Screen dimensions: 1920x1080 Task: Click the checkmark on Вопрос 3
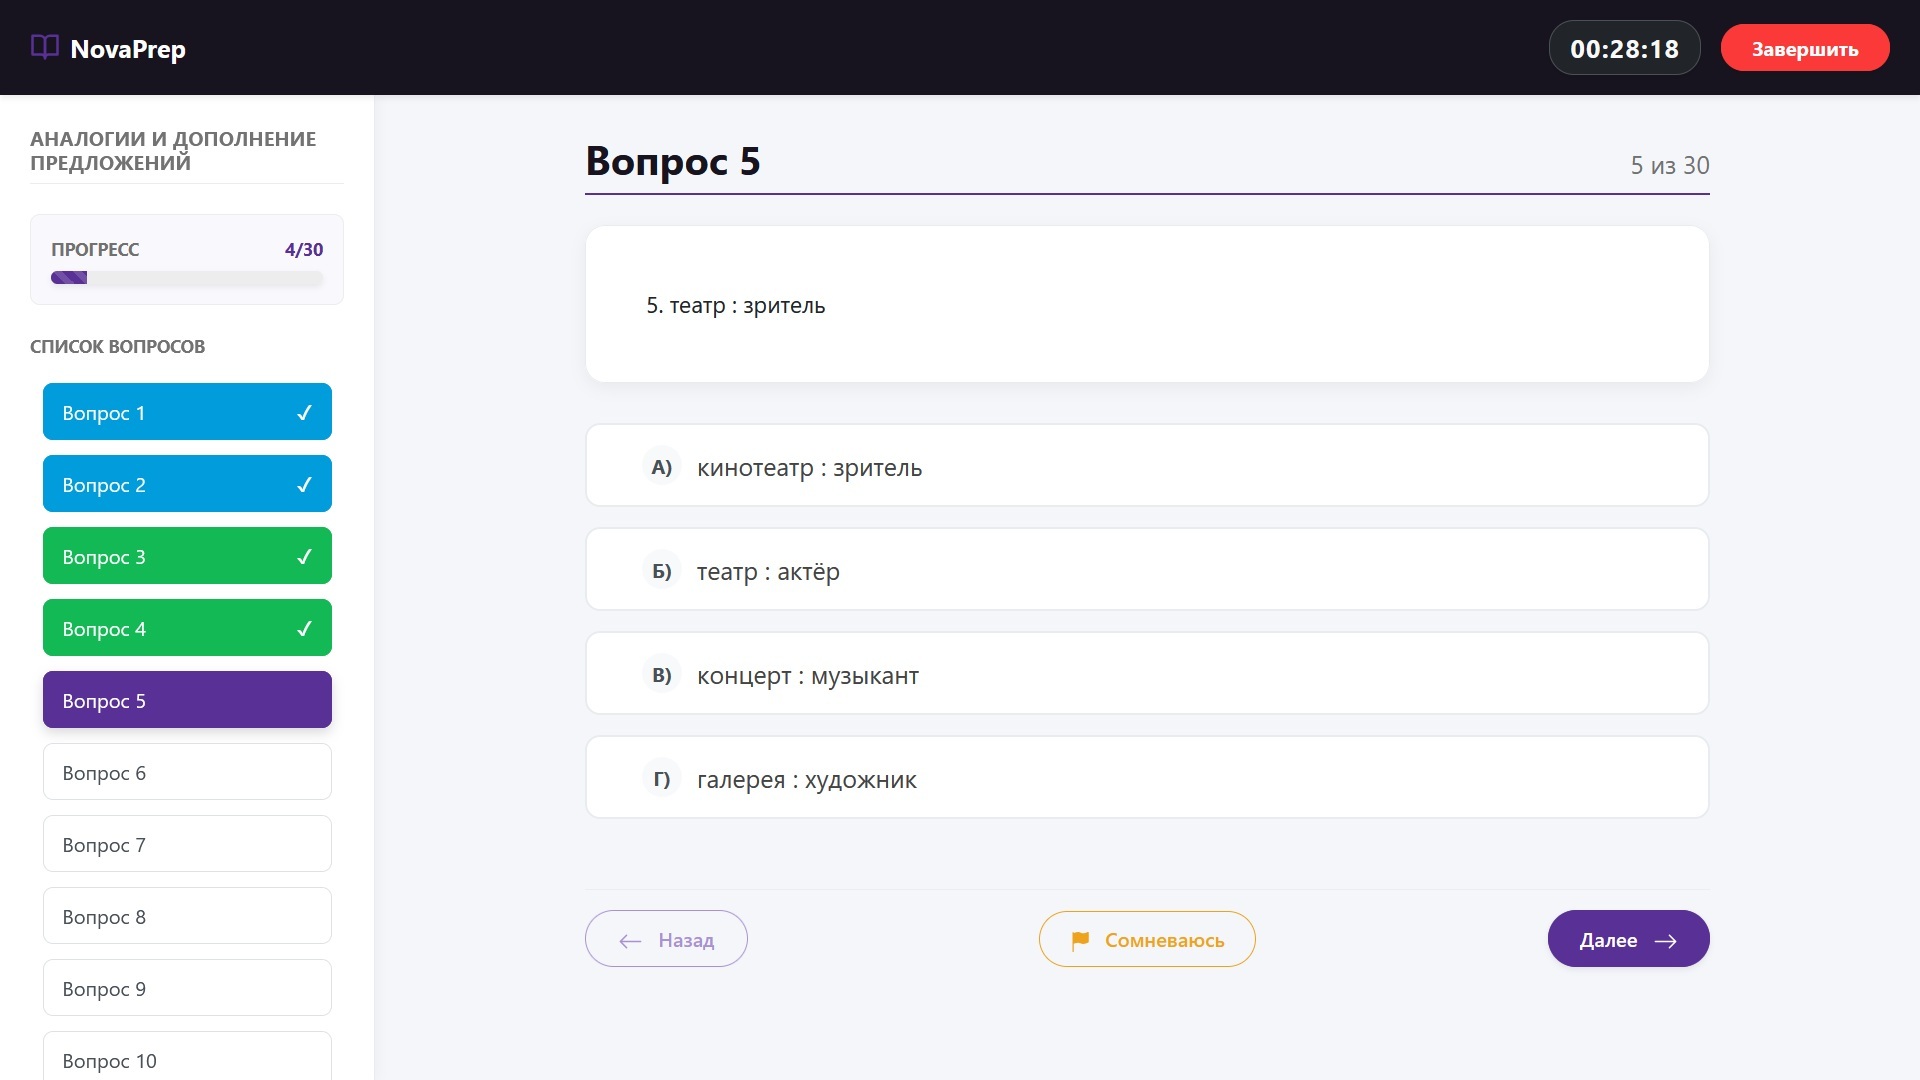(x=304, y=556)
